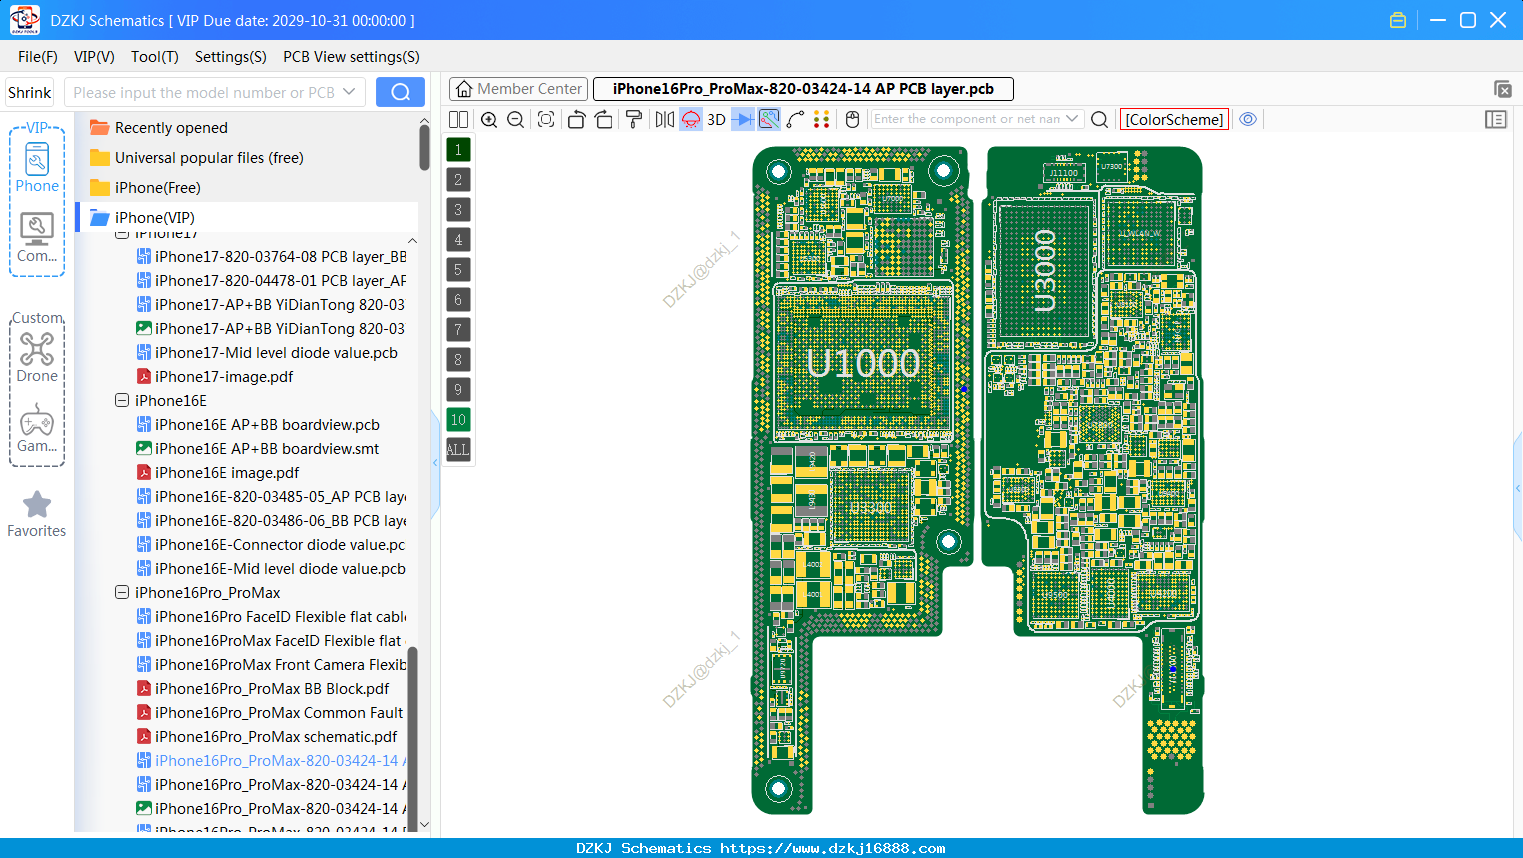The height and width of the screenshot is (858, 1523).
Task: Open Favorites star
Action: click(x=37, y=514)
